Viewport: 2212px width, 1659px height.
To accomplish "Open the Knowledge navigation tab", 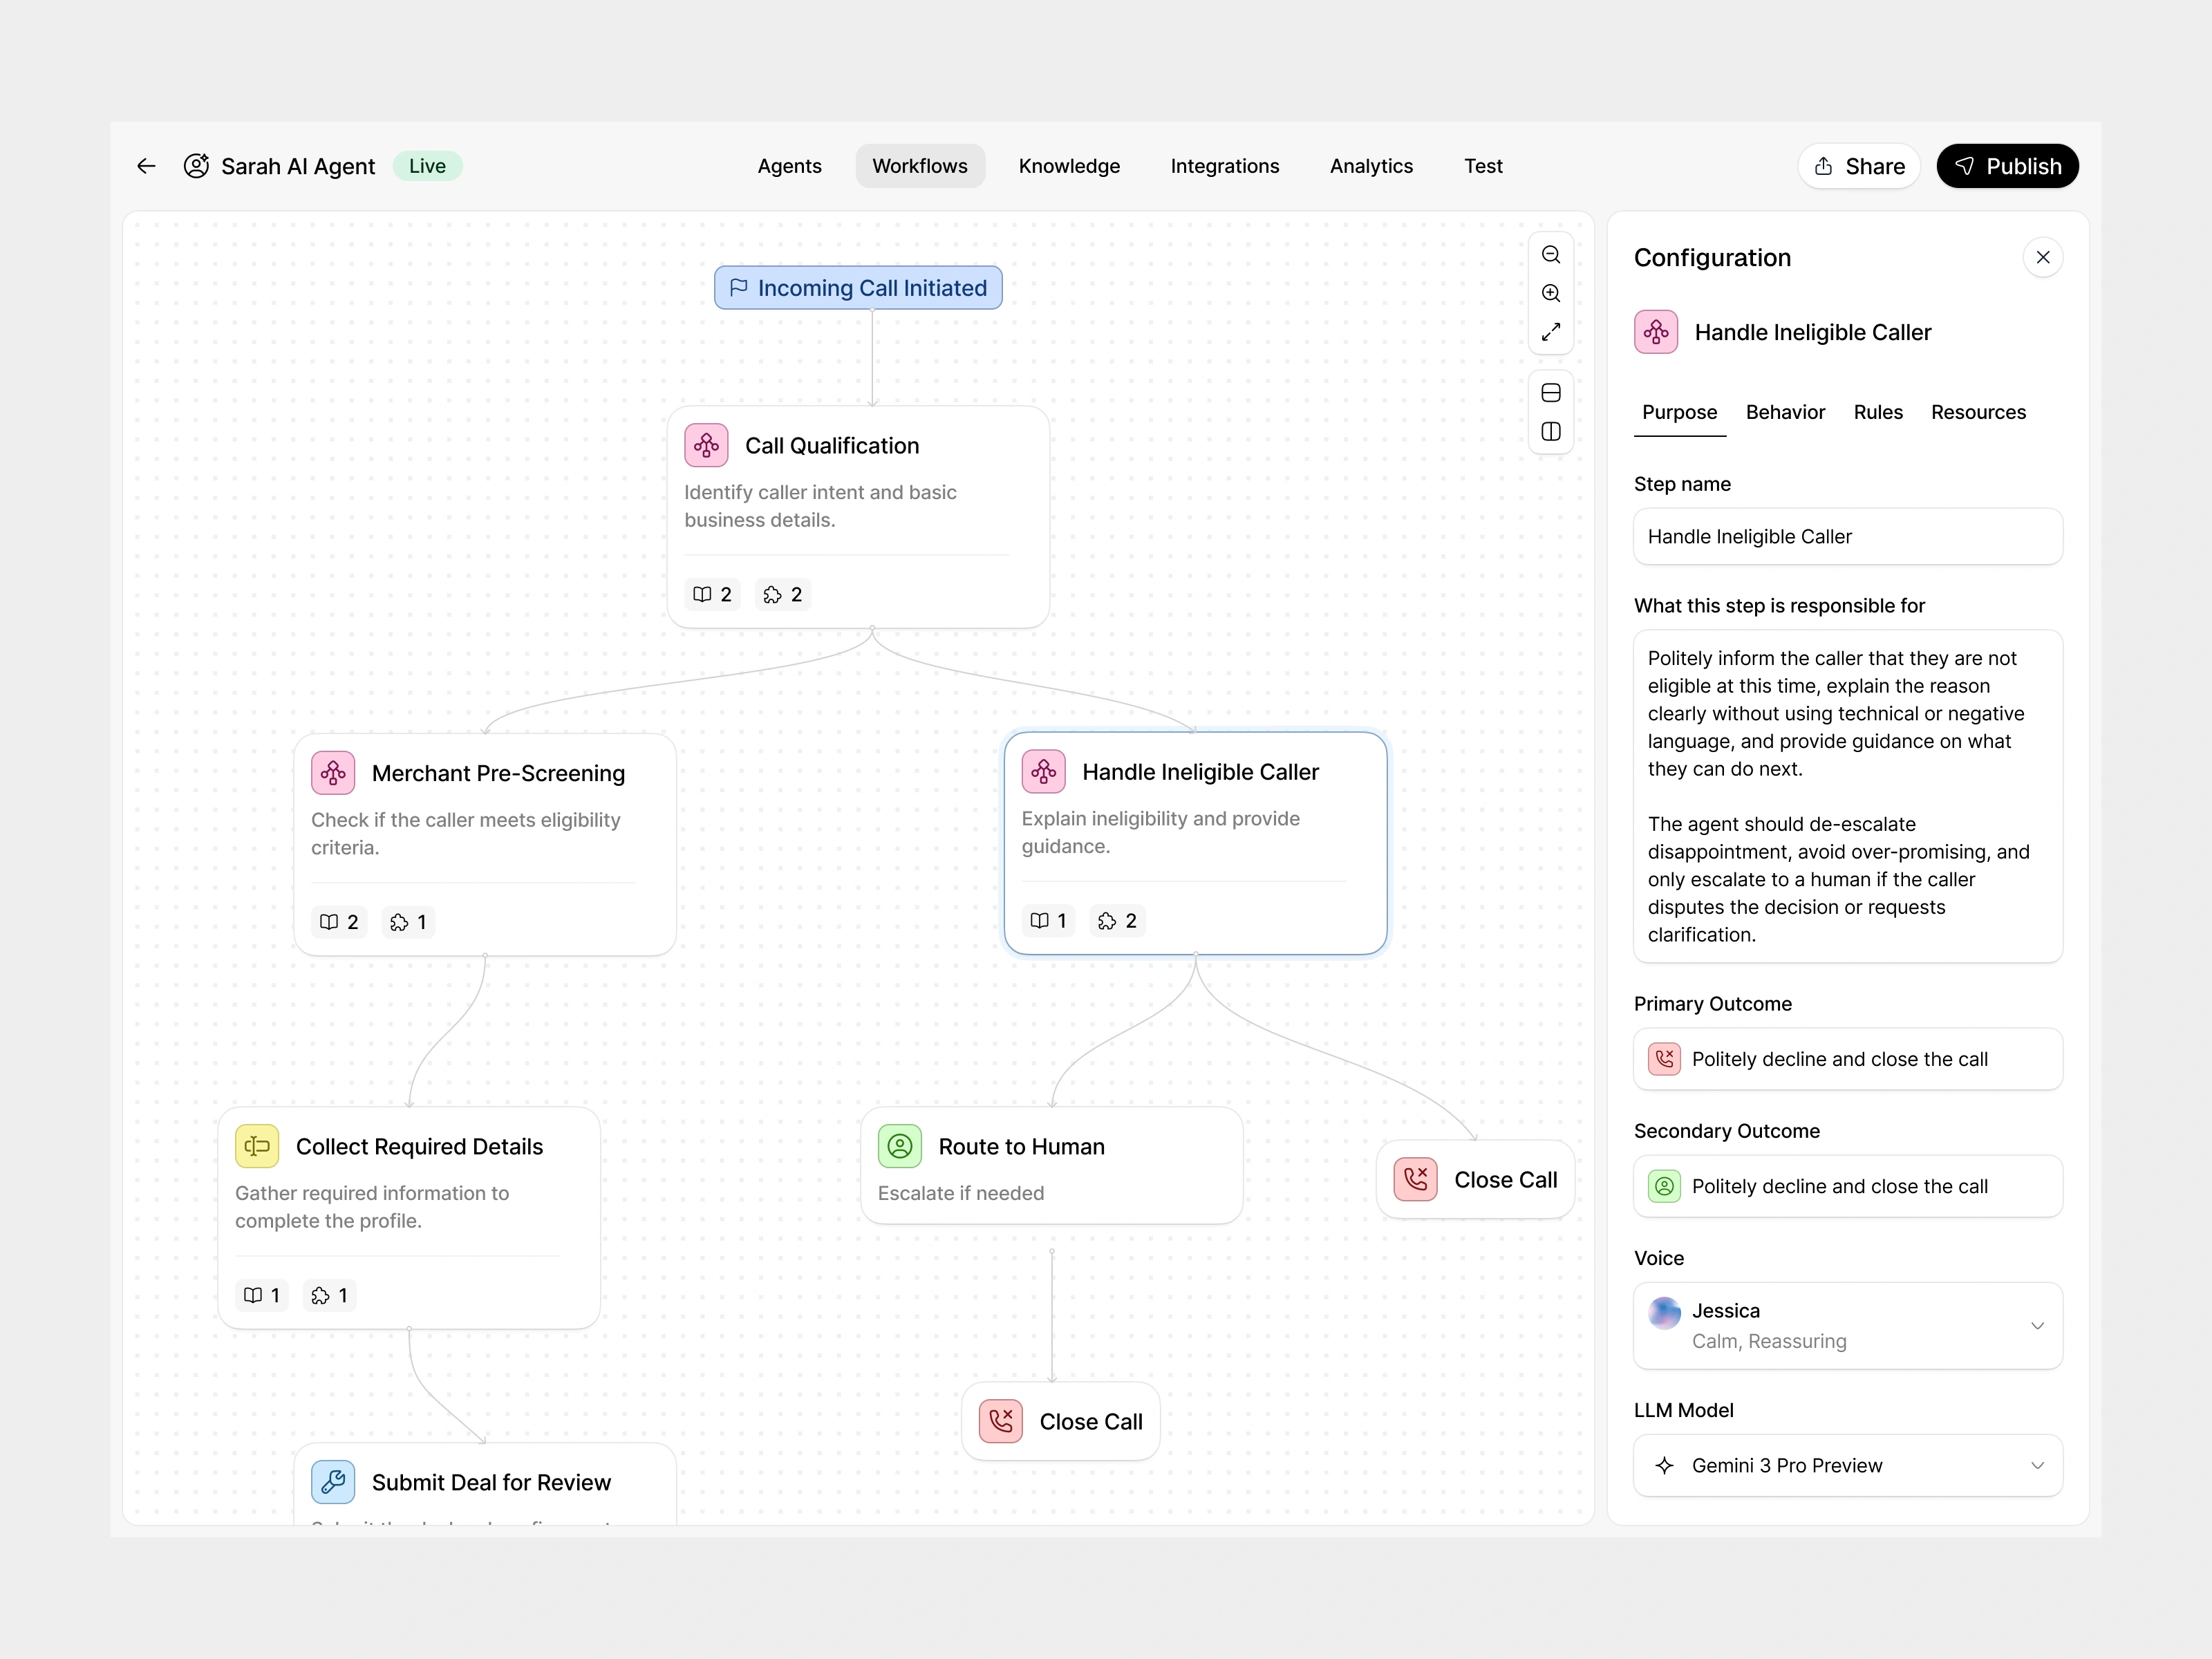I will click(x=1068, y=166).
